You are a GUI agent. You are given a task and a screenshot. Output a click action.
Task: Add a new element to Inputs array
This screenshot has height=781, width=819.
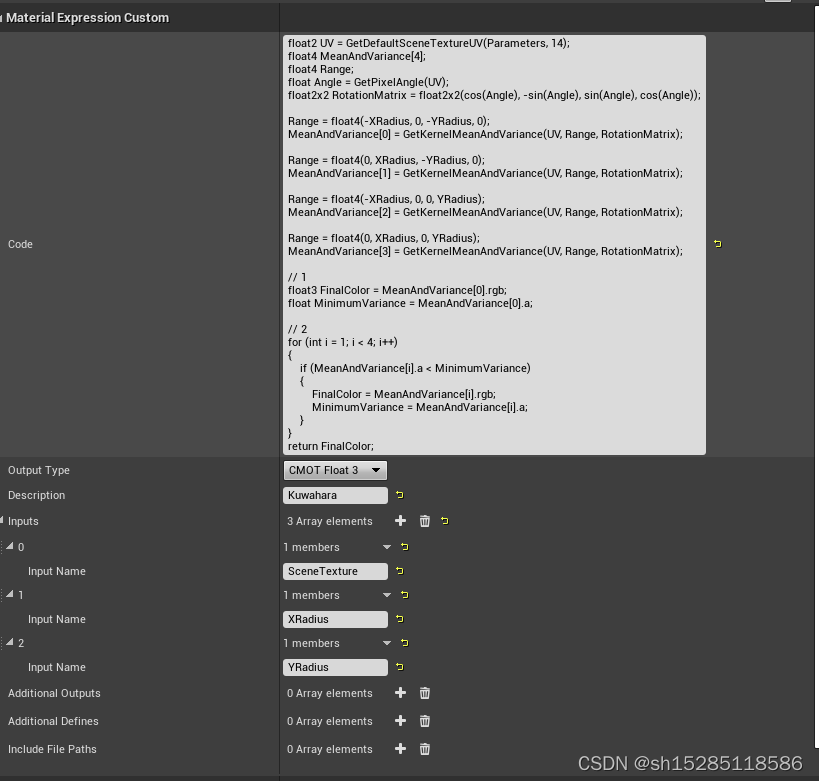(401, 521)
